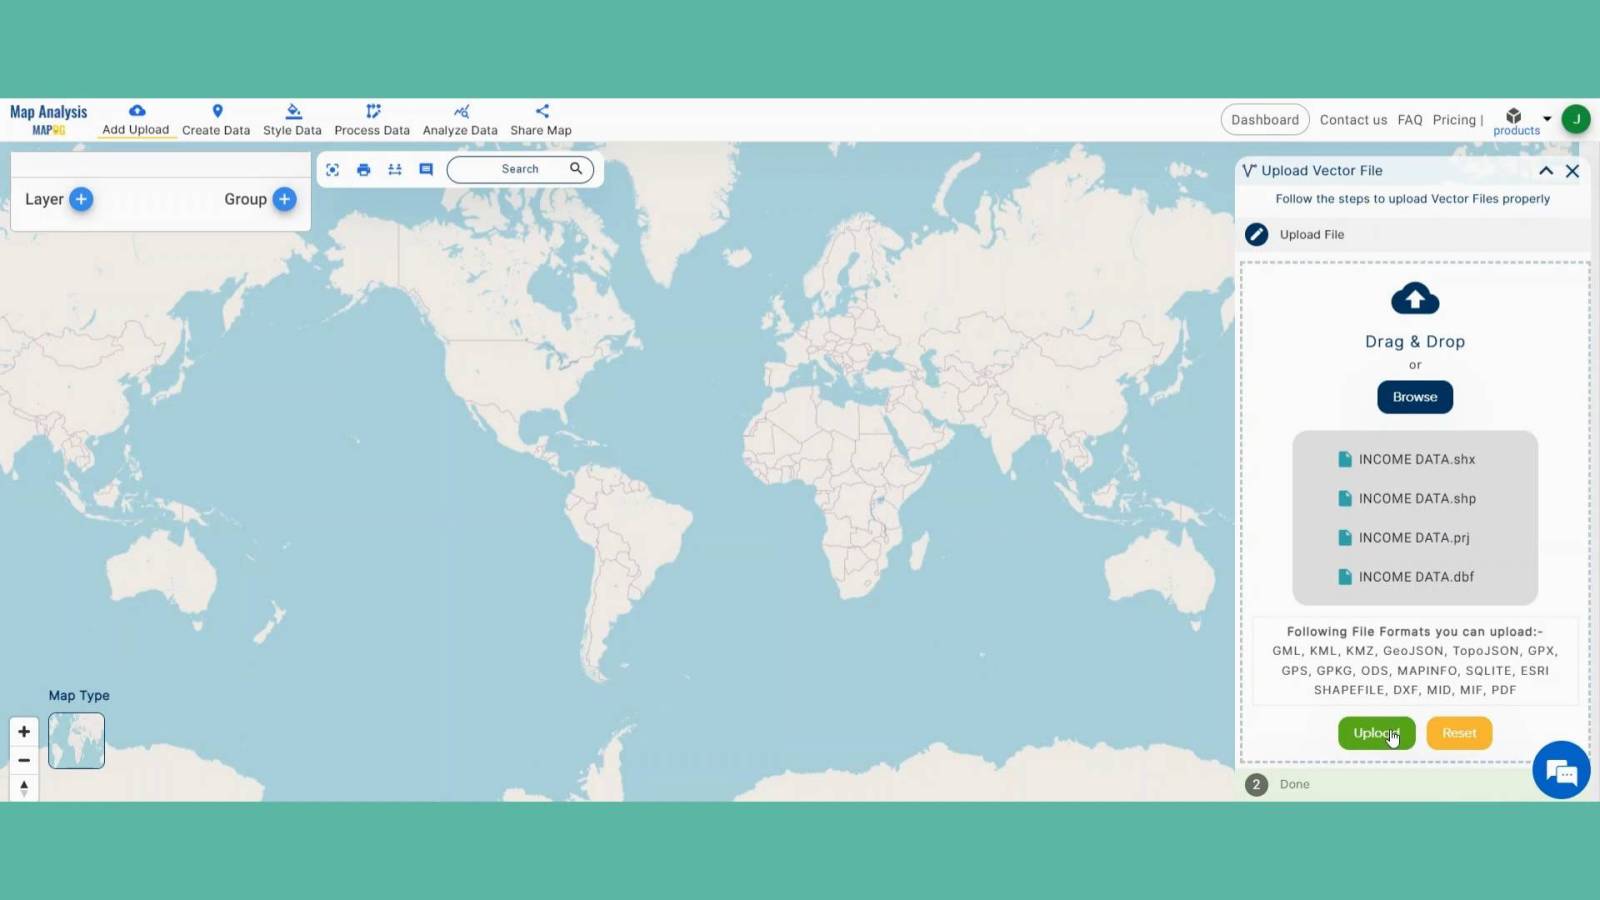This screenshot has height=900, width=1600.
Task: Open the live chat bubble
Action: pos(1561,770)
